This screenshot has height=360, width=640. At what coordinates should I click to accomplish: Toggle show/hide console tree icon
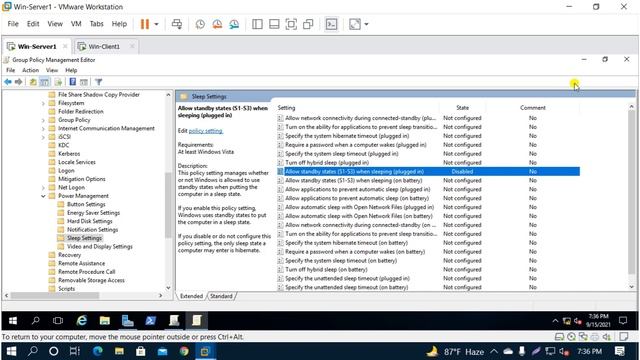tap(44, 82)
